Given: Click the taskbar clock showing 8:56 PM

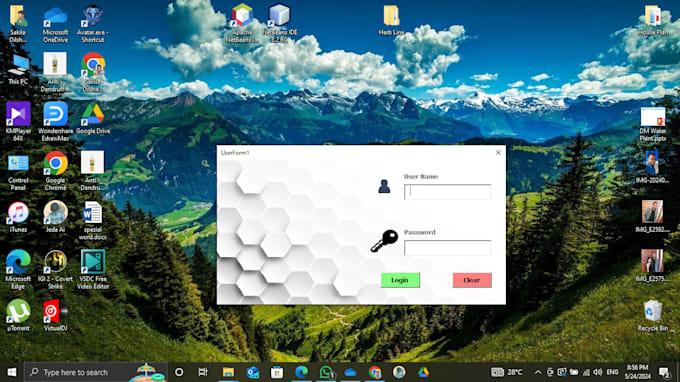Looking at the screenshot, I should pos(638,372).
